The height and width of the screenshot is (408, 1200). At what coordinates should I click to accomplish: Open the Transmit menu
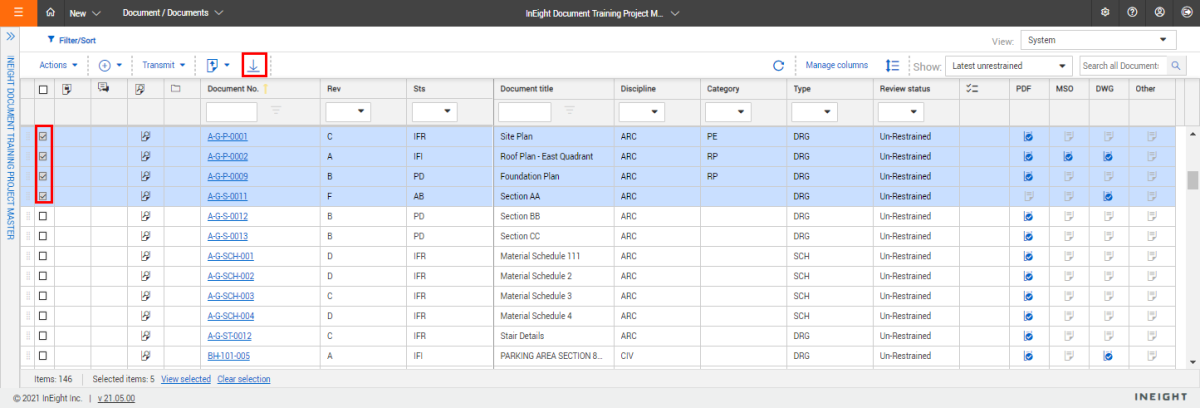coord(164,65)
